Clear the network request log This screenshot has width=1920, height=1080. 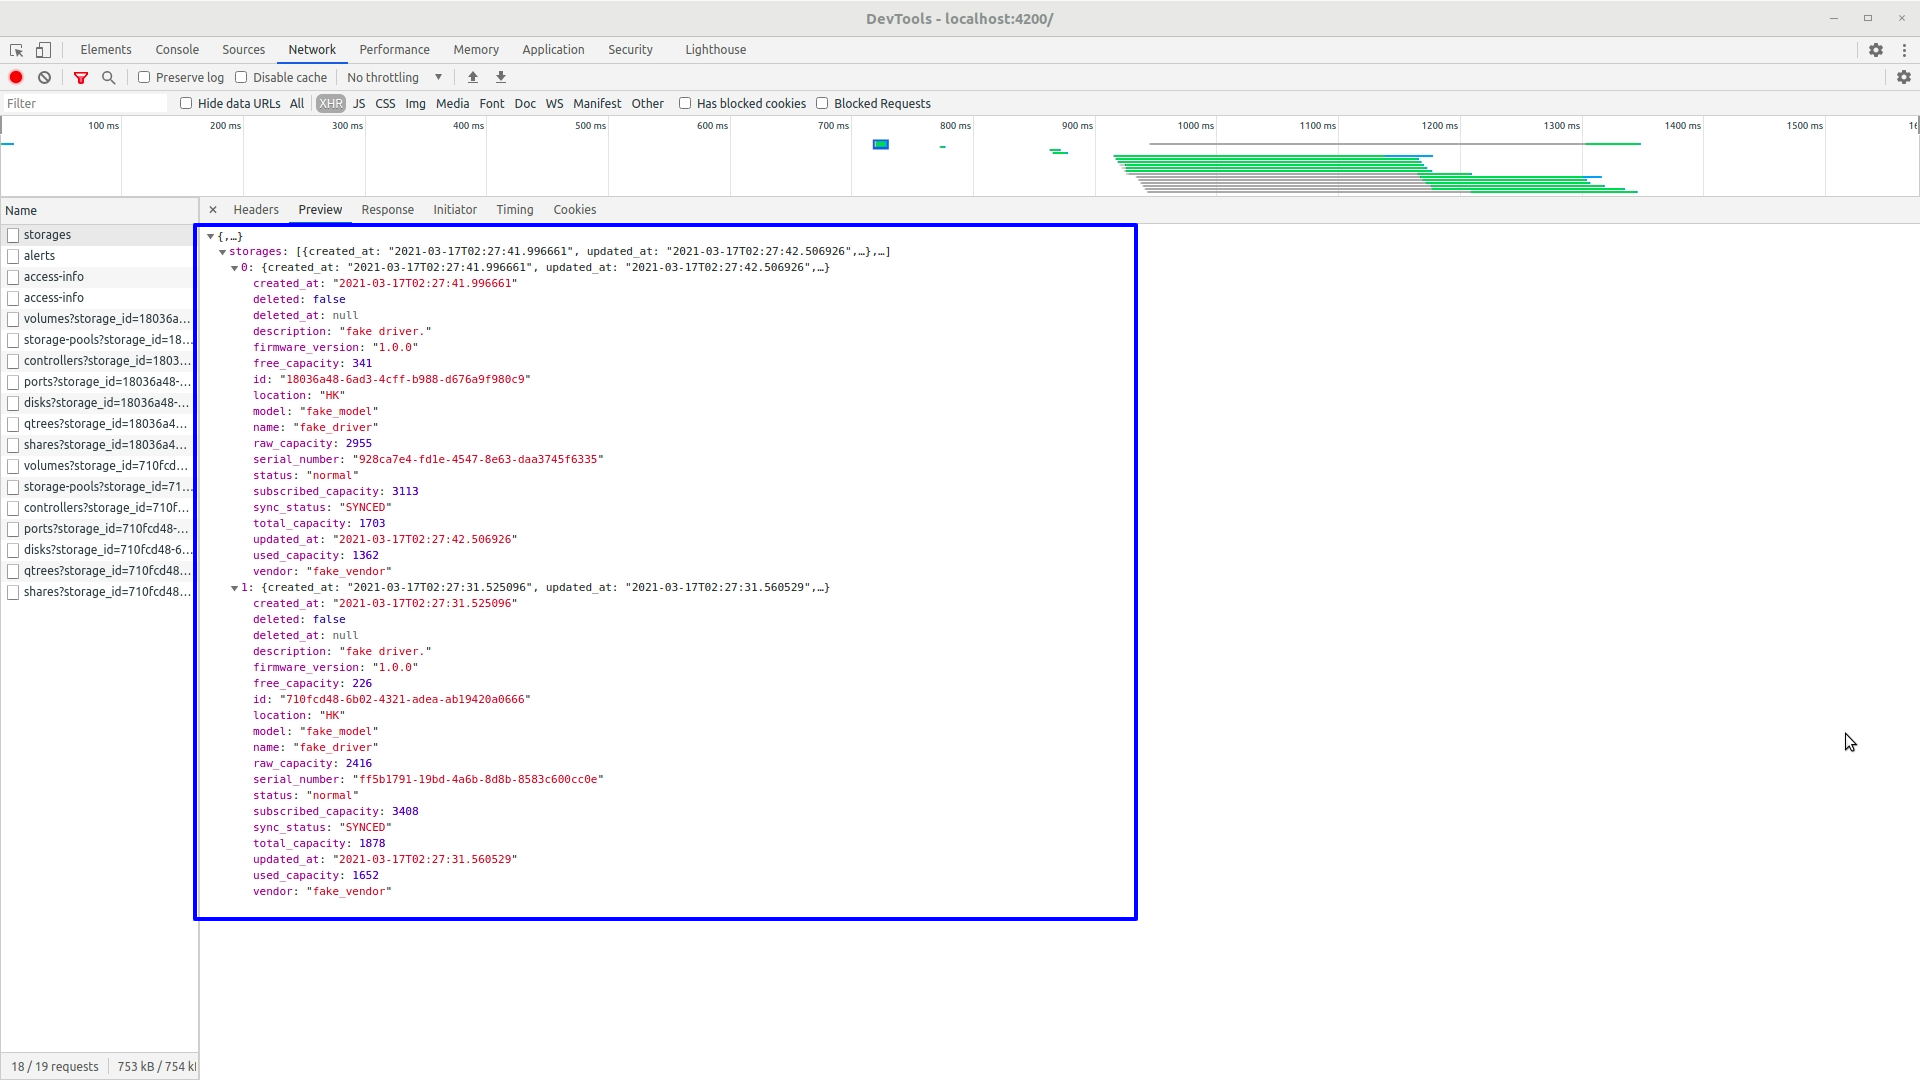click(44, 77)
